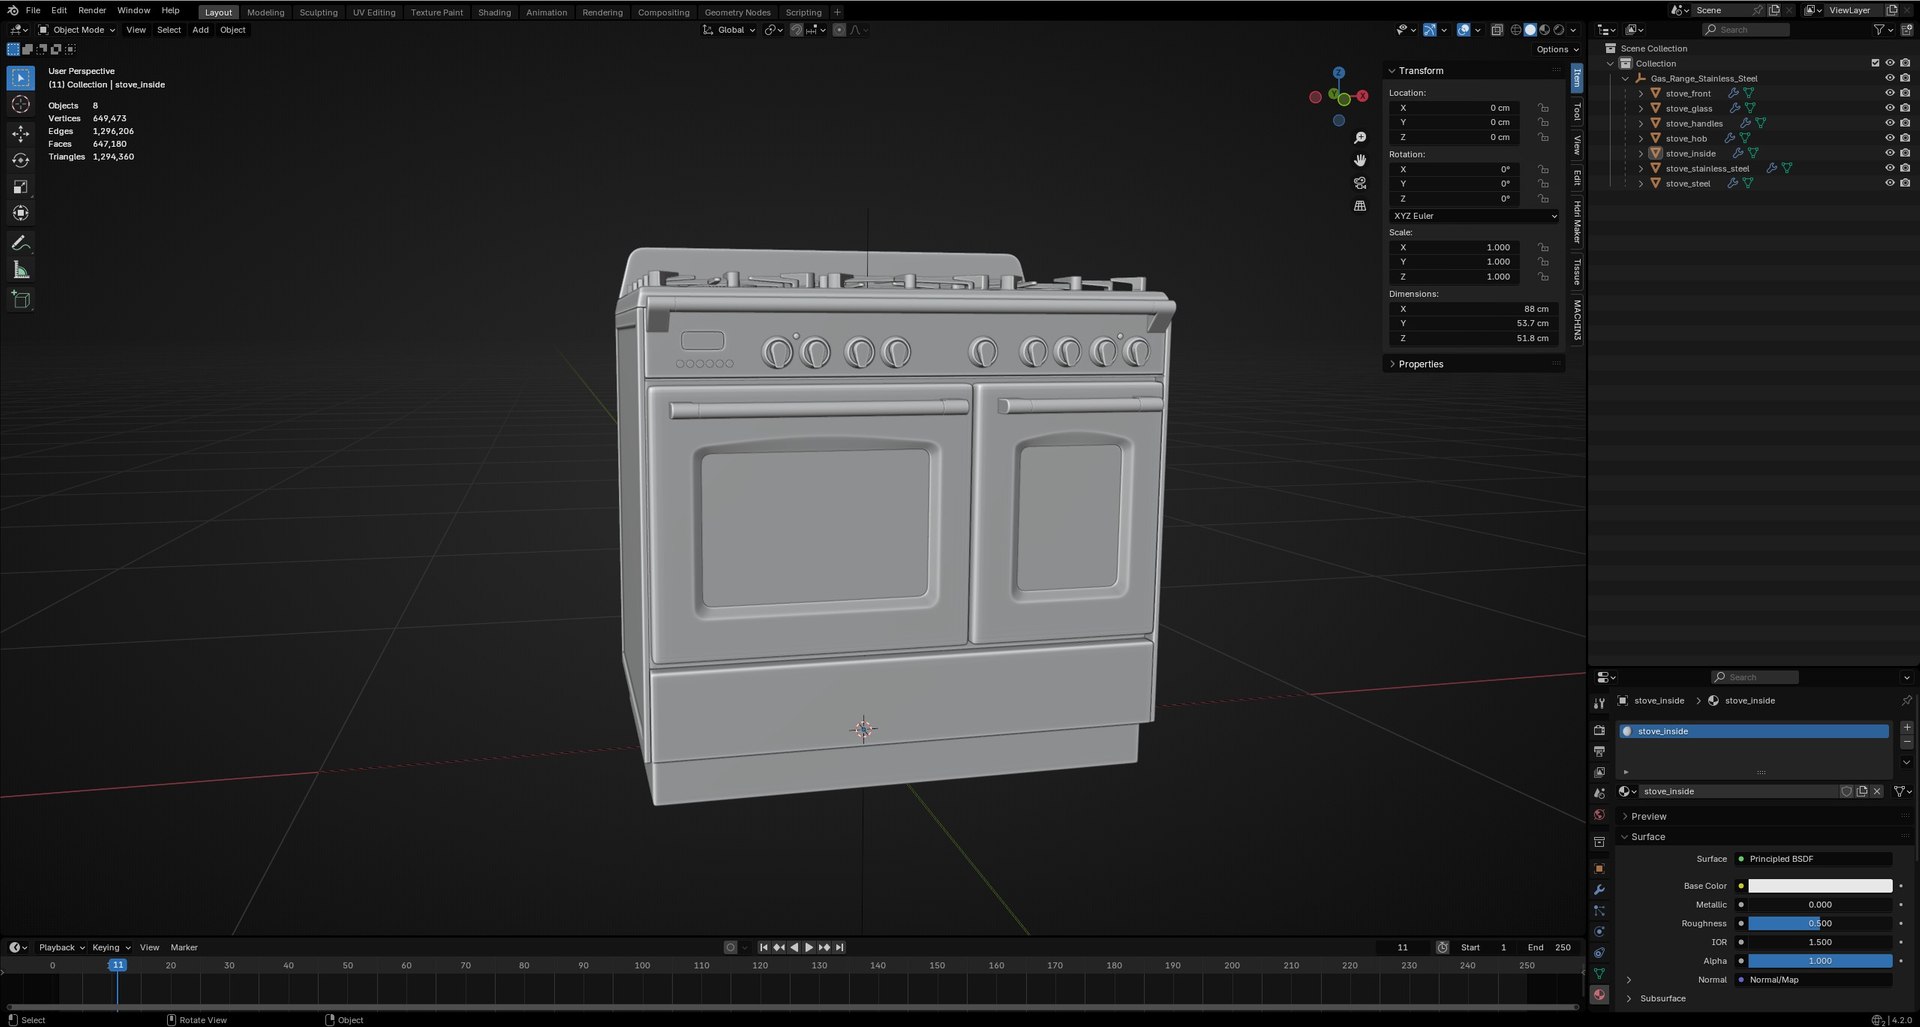Open the Render menu
Image resolution: width=1920 pixels, height=1027 pixels.
click(92, 10)
